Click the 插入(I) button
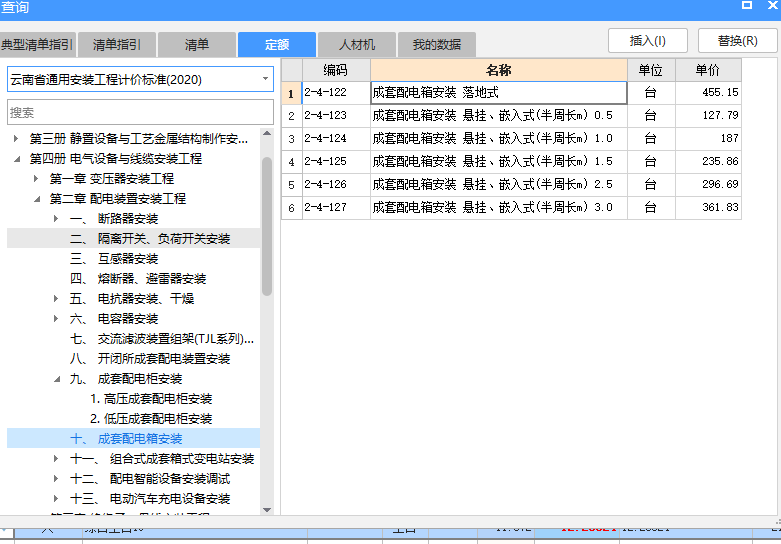This screenshot has width=781, height=544. (648, 40)
